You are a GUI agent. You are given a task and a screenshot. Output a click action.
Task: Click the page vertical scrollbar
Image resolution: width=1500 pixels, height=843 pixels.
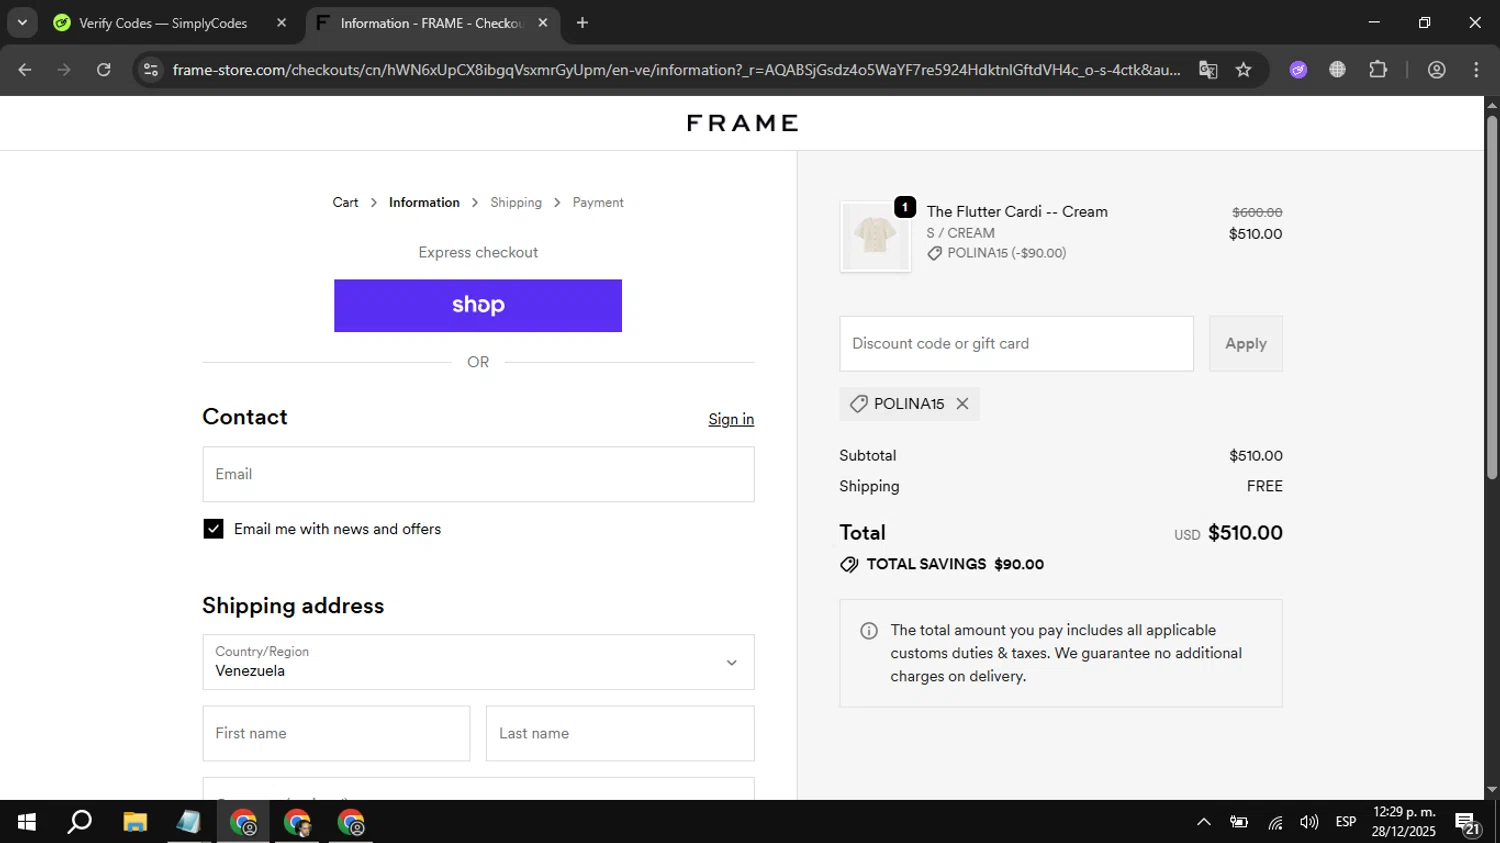(x=1492, y=300)
